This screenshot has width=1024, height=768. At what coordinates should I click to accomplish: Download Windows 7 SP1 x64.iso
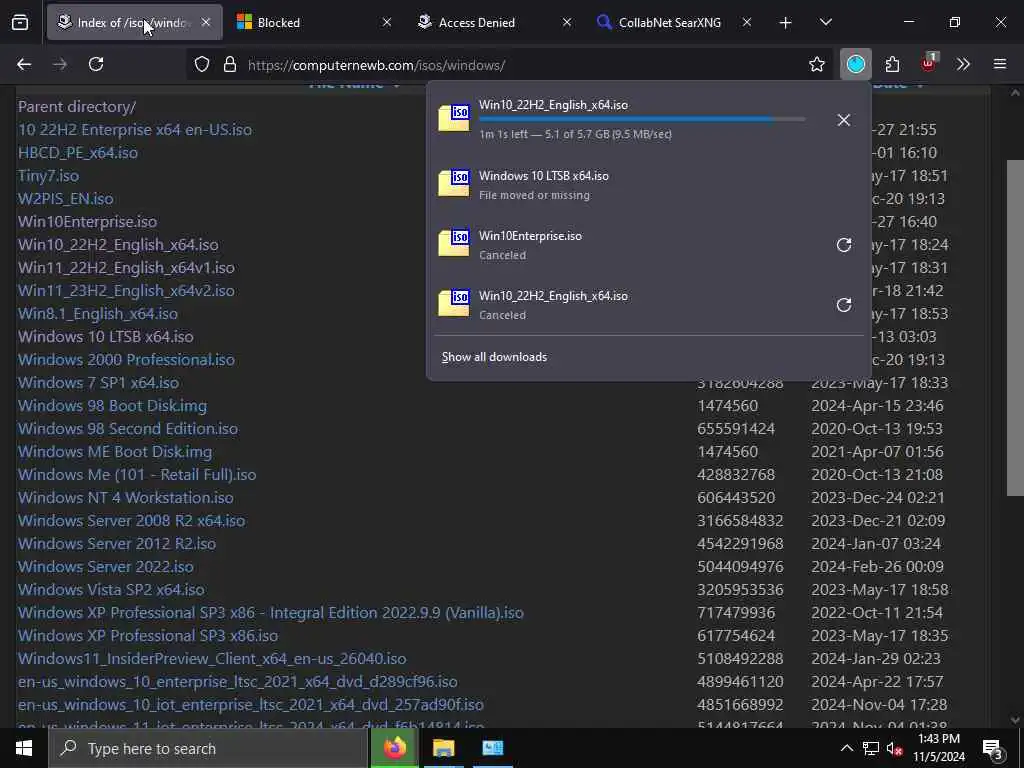pos(99,383)
